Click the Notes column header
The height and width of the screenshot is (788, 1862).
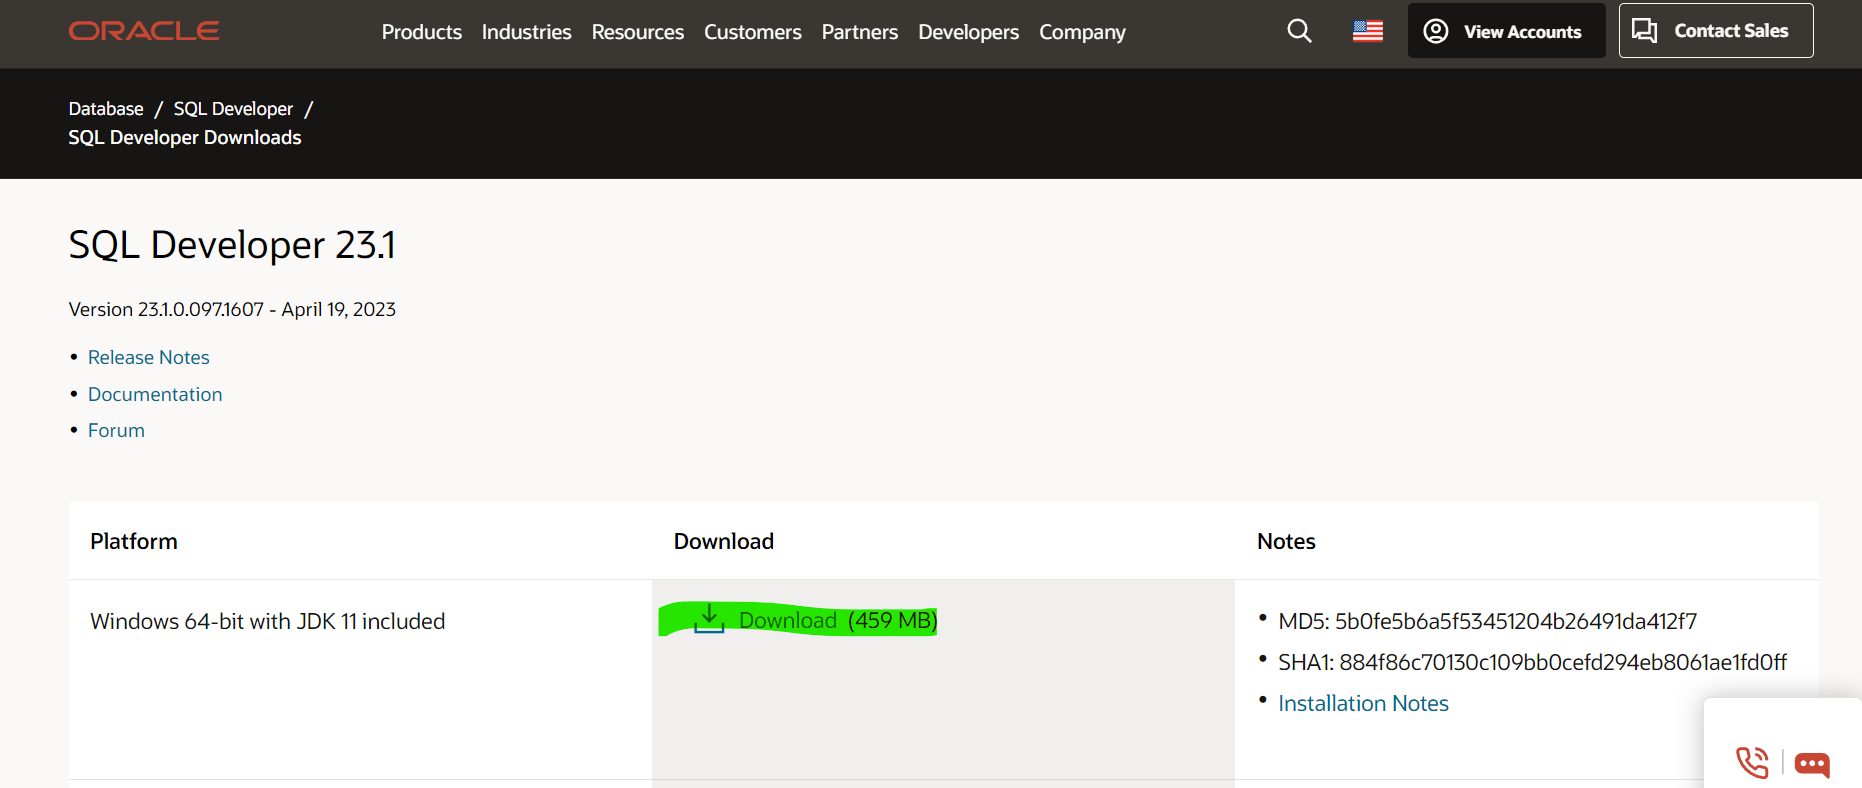coord(1286,541)
